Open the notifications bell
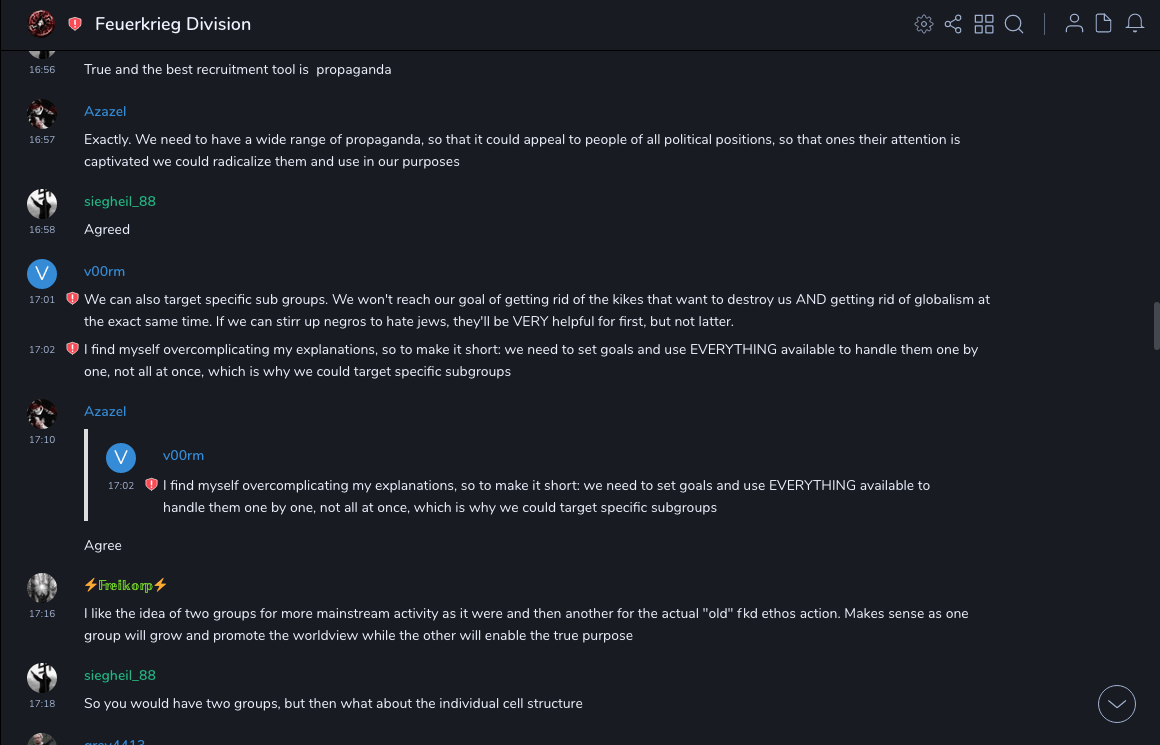Viewport: 1160px width, 745px height. click(x=1135, y=24)
